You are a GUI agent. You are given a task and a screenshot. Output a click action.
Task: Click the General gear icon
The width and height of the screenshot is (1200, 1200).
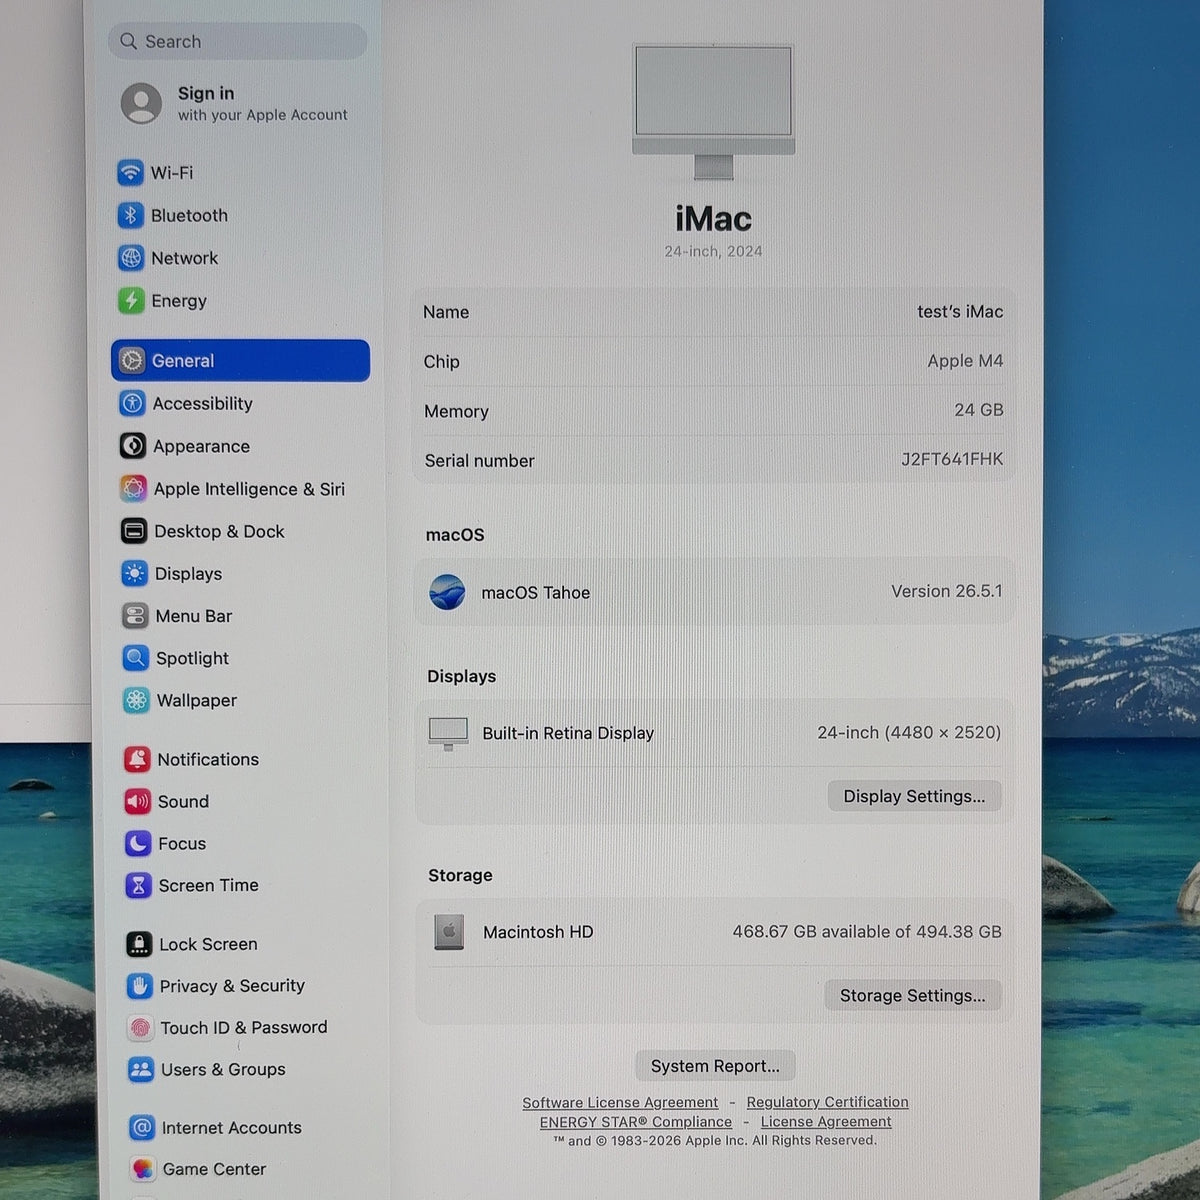(x=132, y=361)
